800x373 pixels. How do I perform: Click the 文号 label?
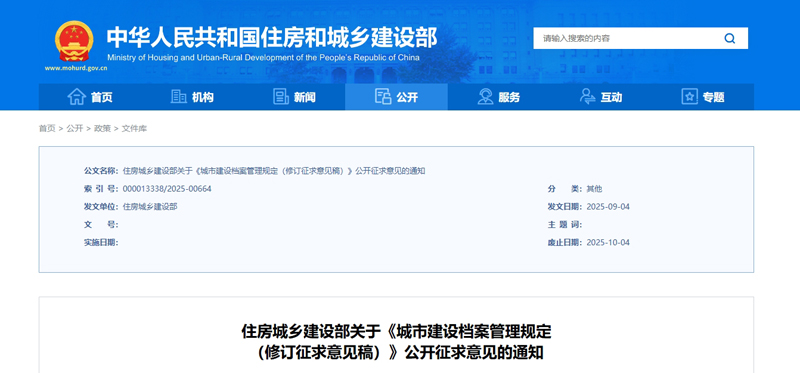[x=101, y=225]
